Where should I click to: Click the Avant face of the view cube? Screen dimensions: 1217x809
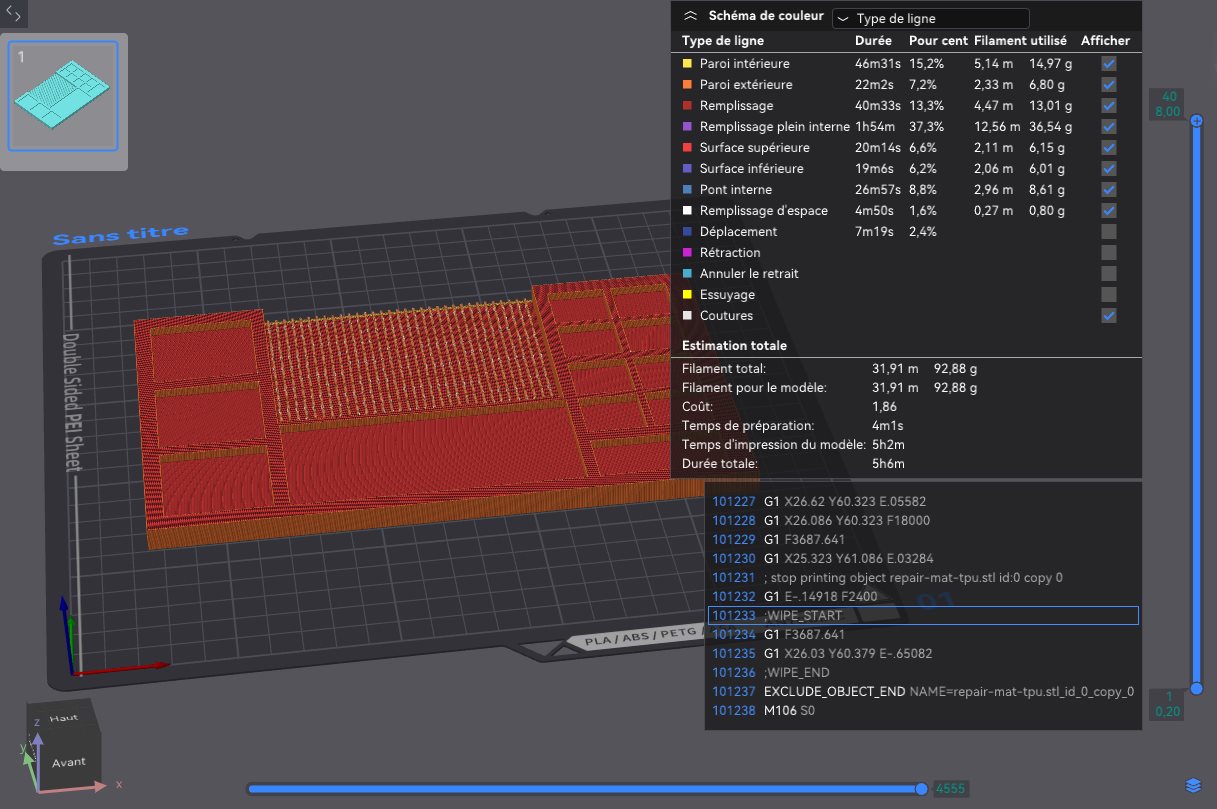[x=69, y=762]
